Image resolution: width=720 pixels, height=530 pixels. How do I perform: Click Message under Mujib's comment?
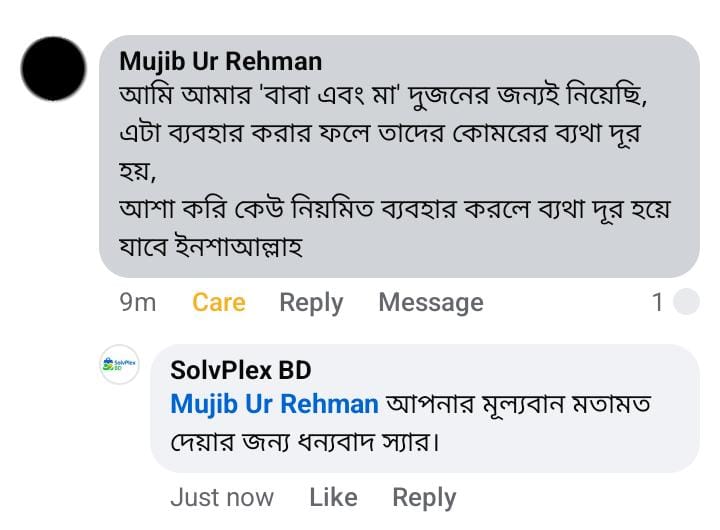point(430,302)
